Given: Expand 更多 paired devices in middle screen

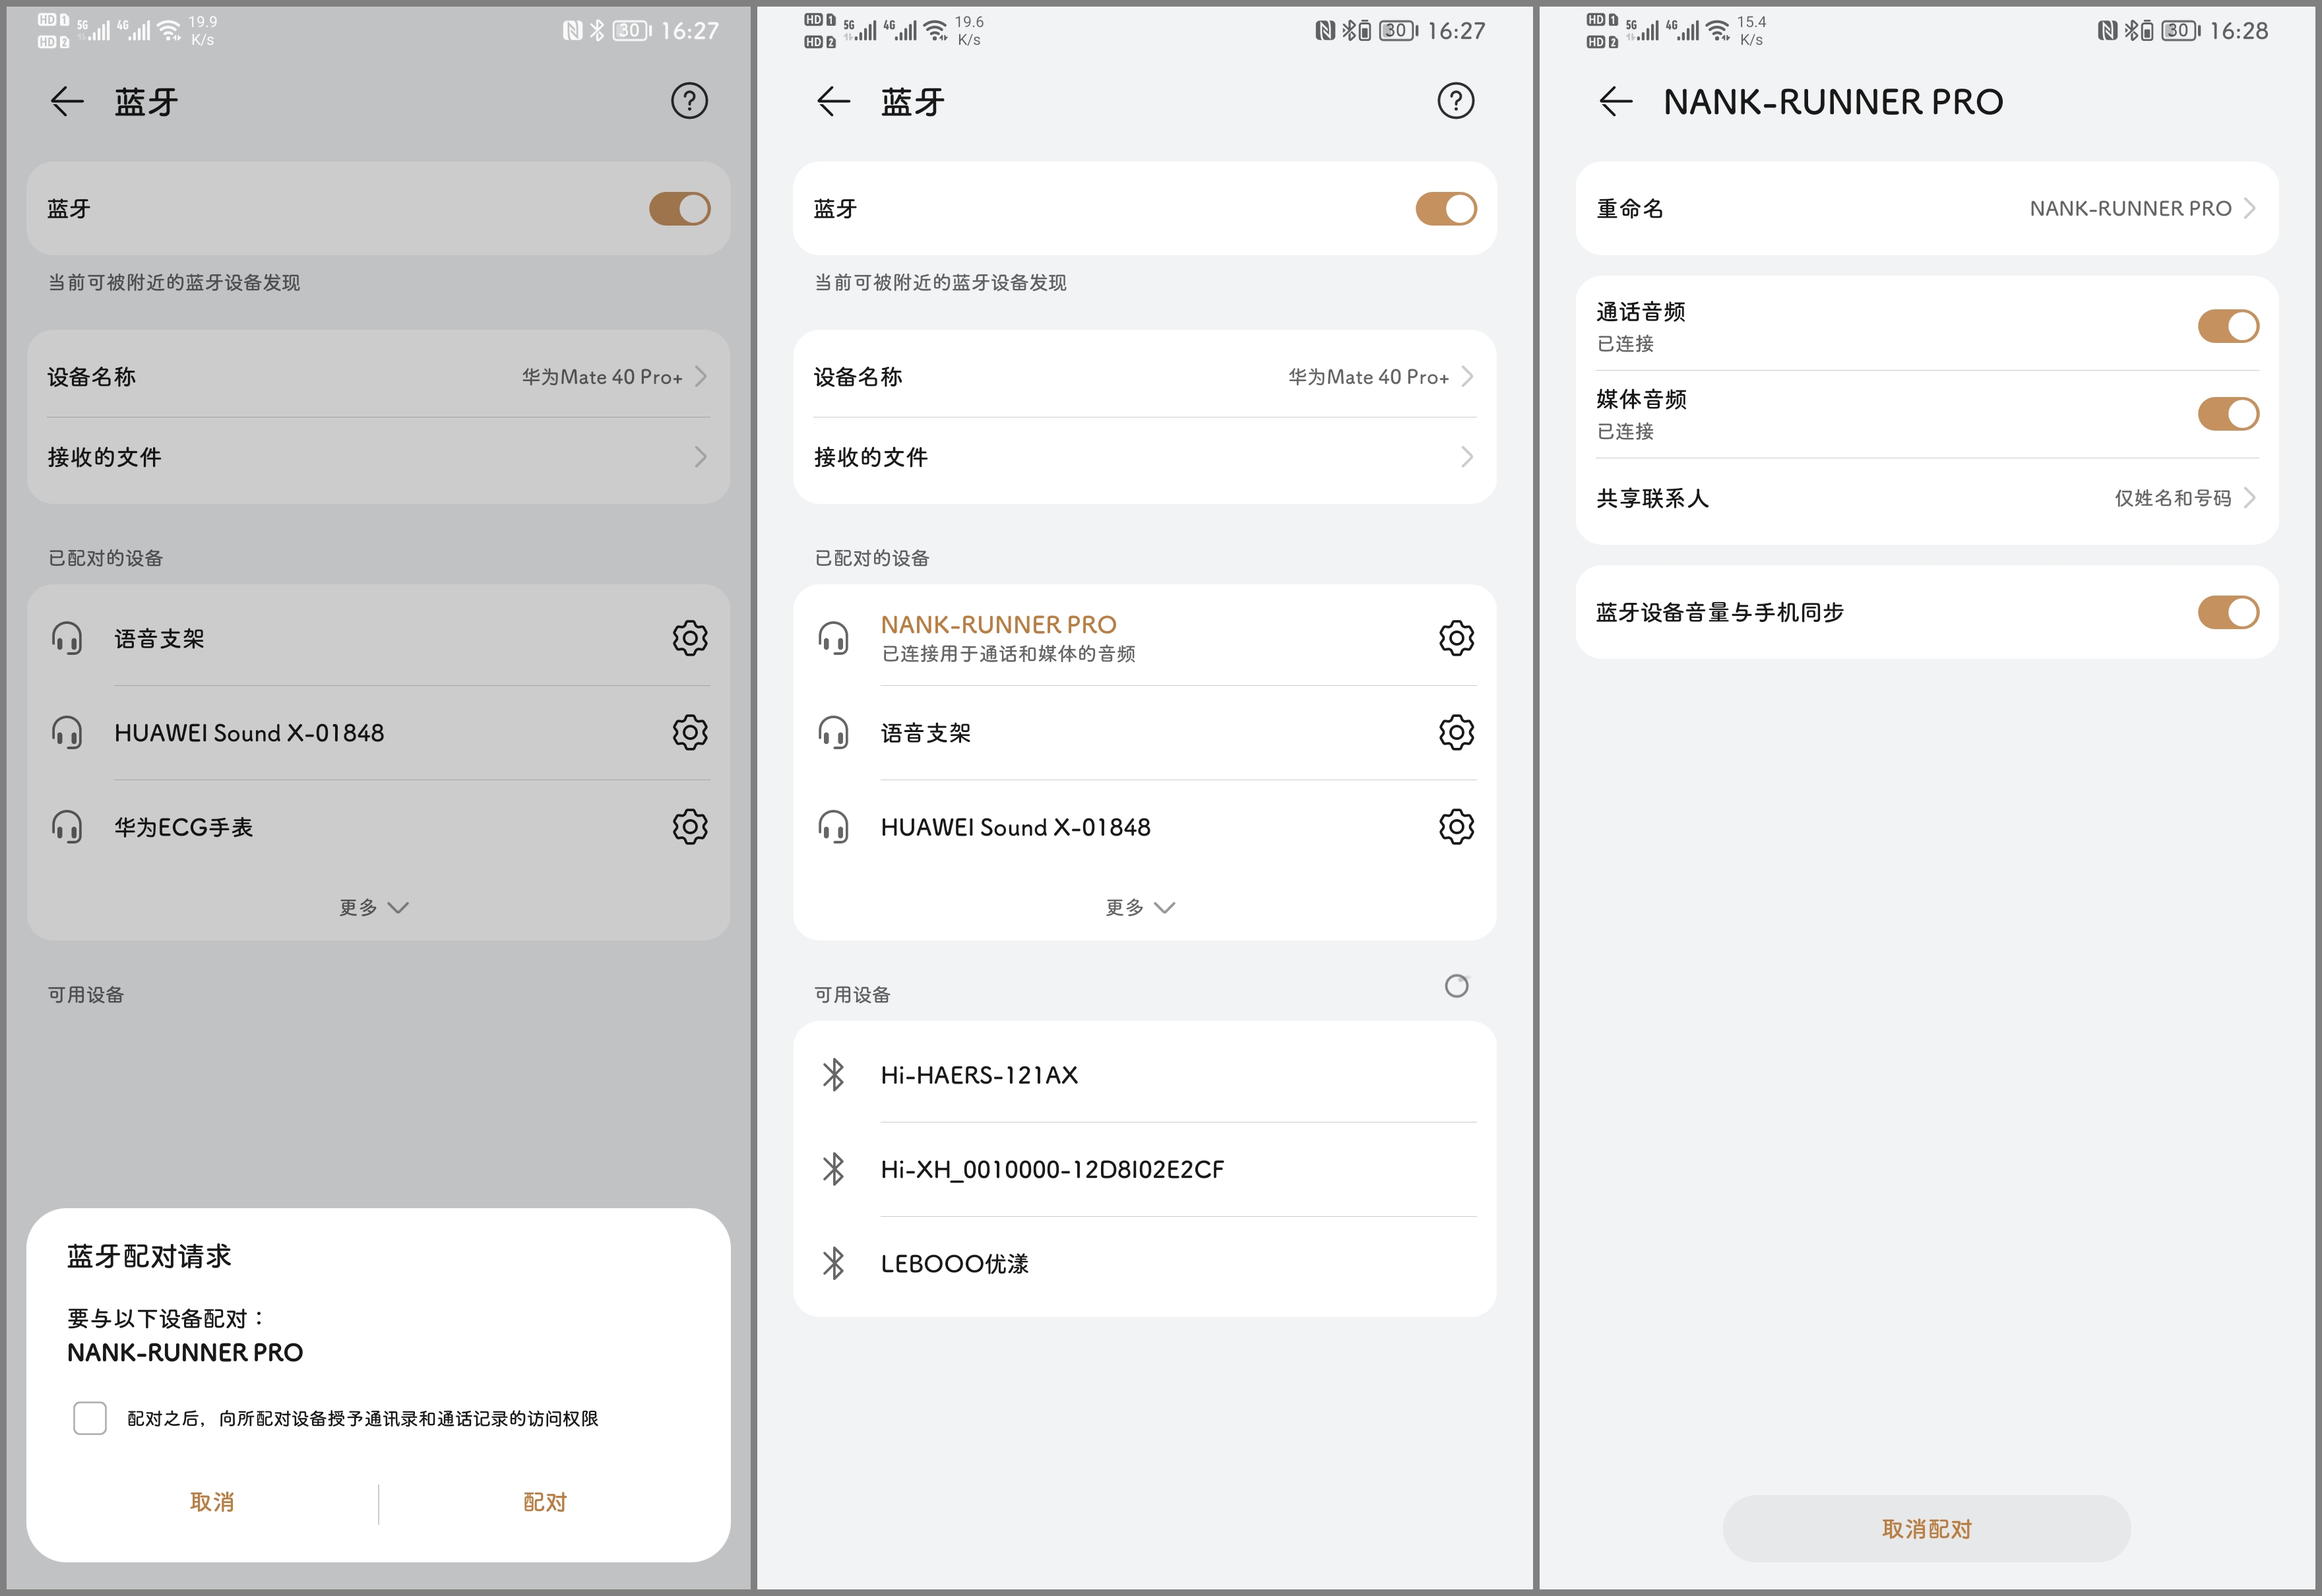Looking at the screenshot, I should pyautogui.click(x=1140, y=907).
